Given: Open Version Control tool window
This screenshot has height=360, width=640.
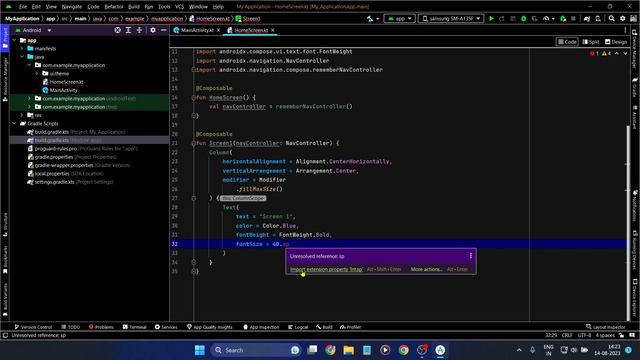Looking at the screenshot, I should click(33, 327).
